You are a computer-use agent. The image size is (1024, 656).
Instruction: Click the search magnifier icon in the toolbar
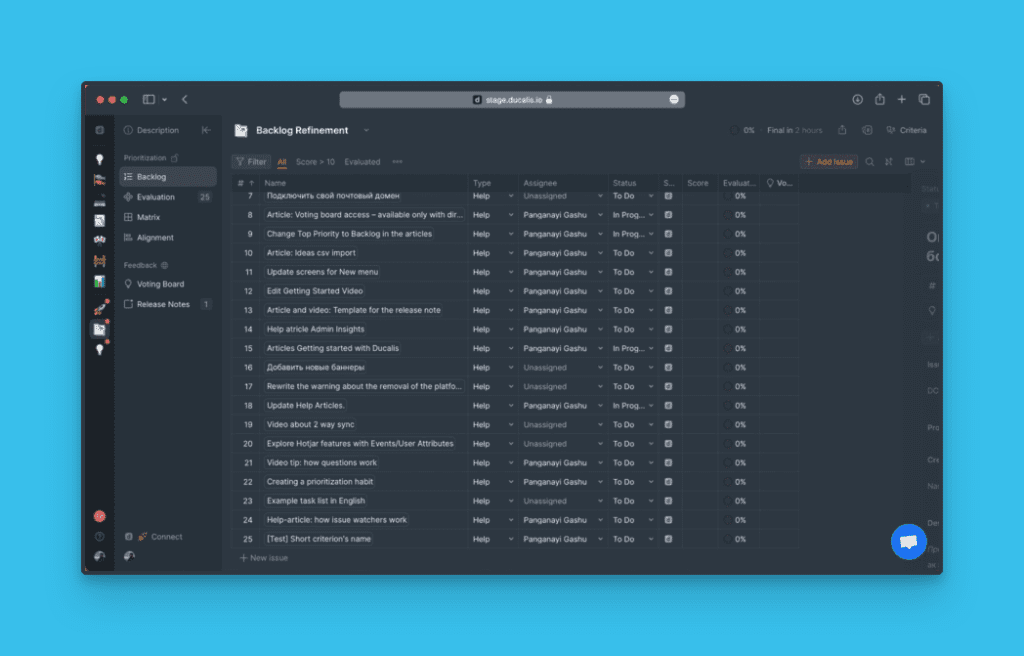click(x=870, y=162)
